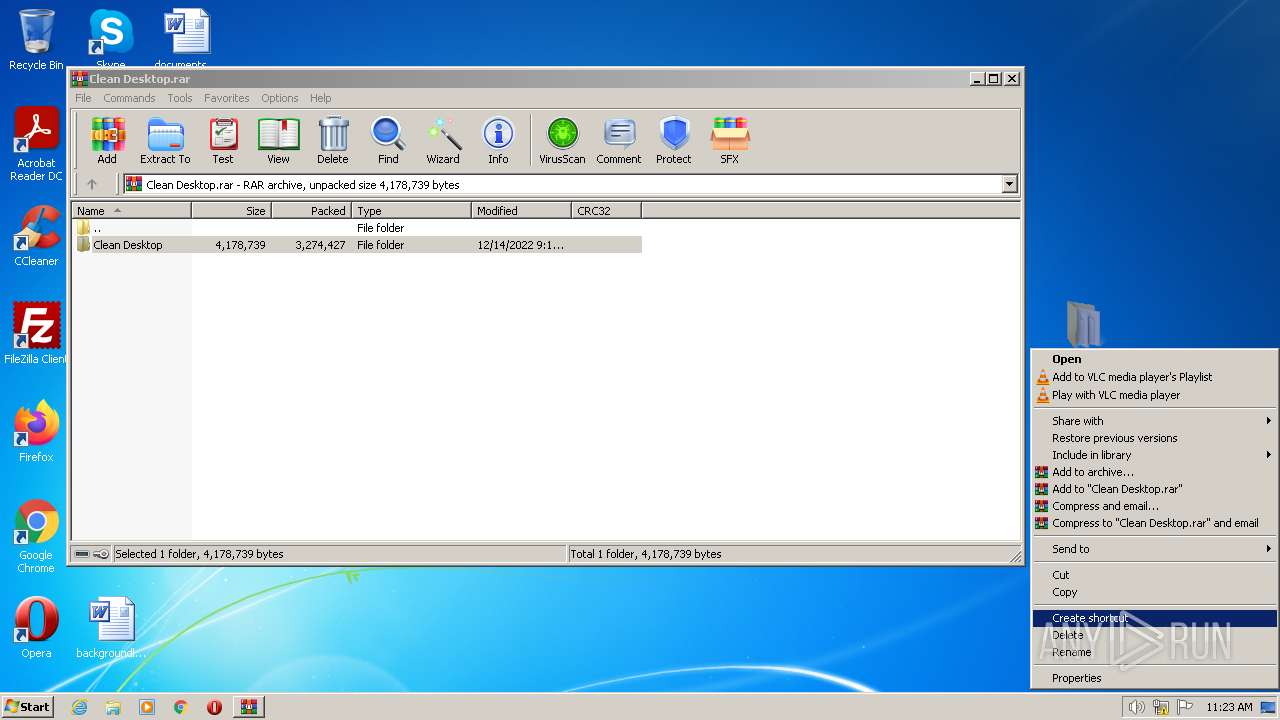This screenshot has width=1280, height=720.
Task: Select the Opera desktop shortcut
Action: coord(36,628)
